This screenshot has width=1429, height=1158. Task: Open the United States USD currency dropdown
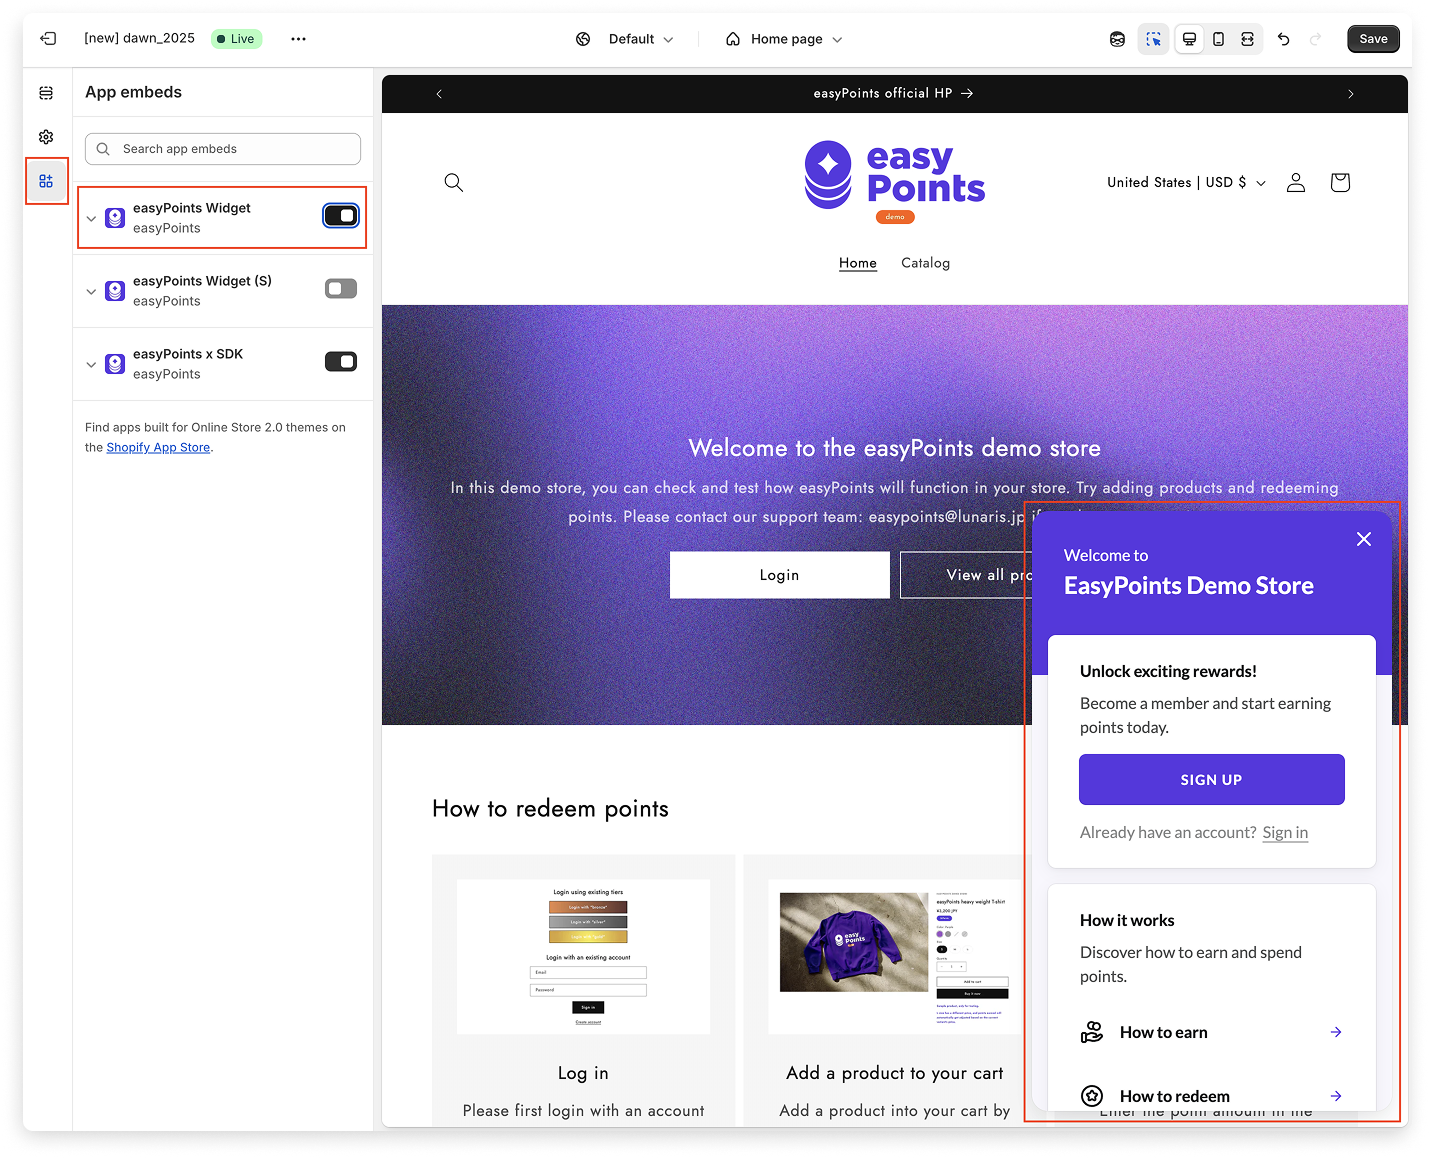pyautogui.click(x=1186, y=182)
